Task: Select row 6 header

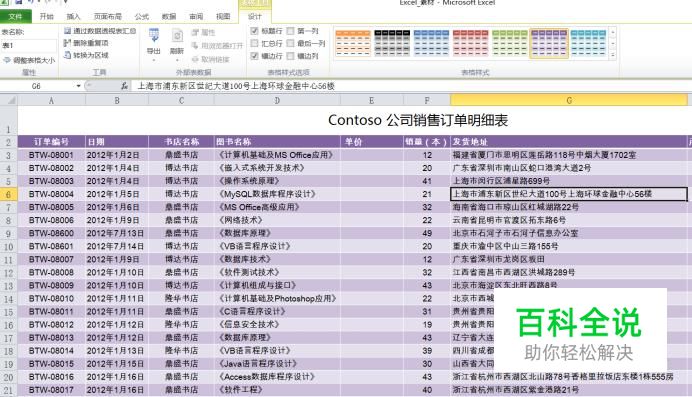Action: point(9,194)
